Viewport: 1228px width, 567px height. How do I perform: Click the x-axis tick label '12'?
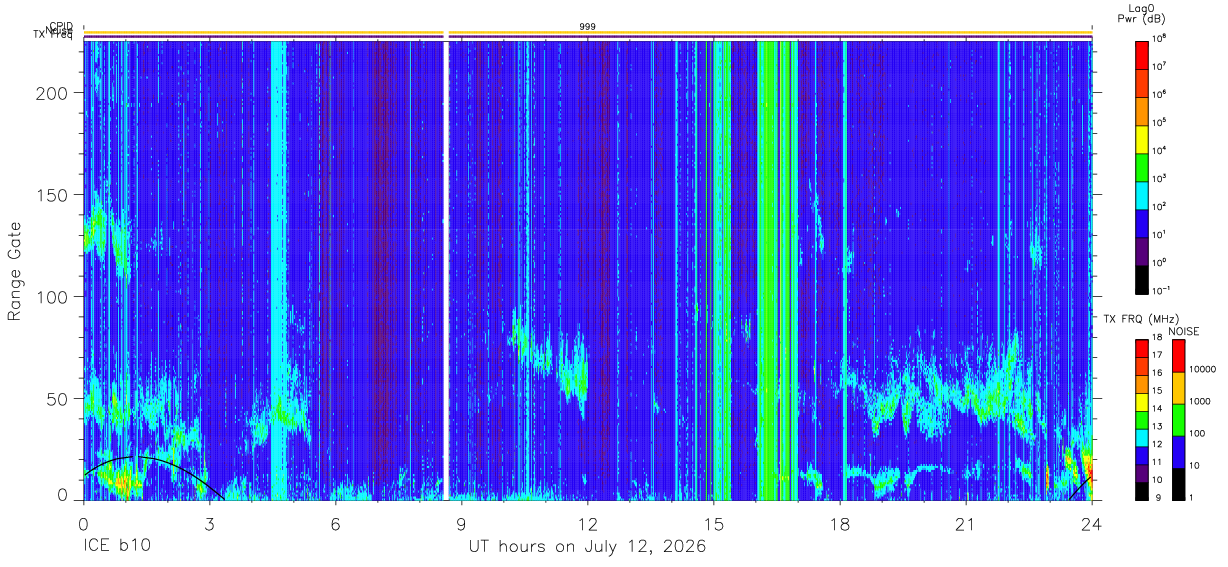click(x=587, y=524)
